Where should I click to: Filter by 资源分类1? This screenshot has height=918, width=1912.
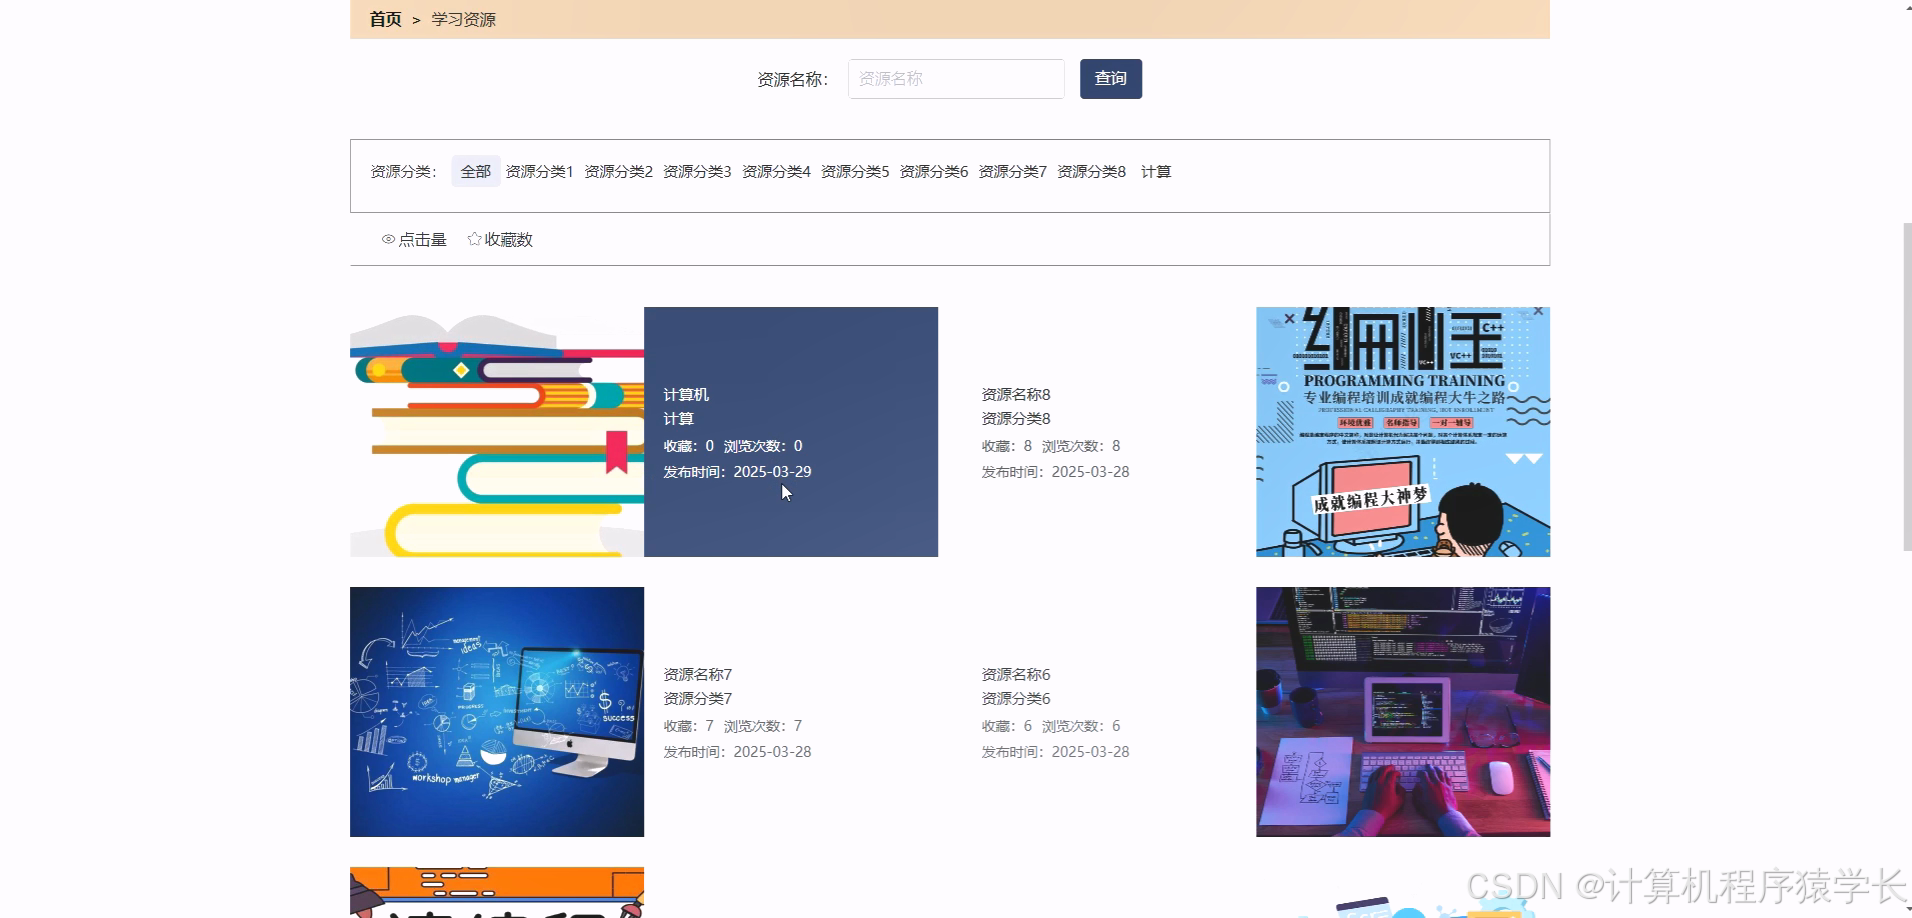539,171
